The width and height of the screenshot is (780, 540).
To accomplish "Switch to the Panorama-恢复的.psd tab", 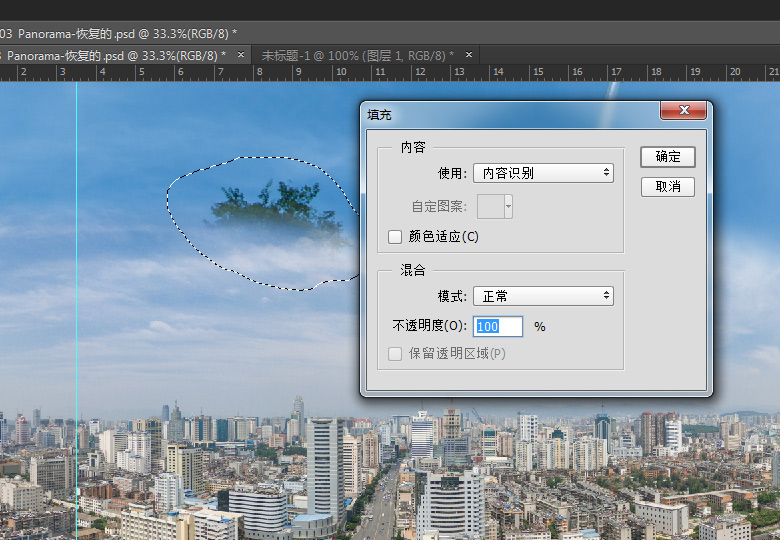I will coord(116,56).
